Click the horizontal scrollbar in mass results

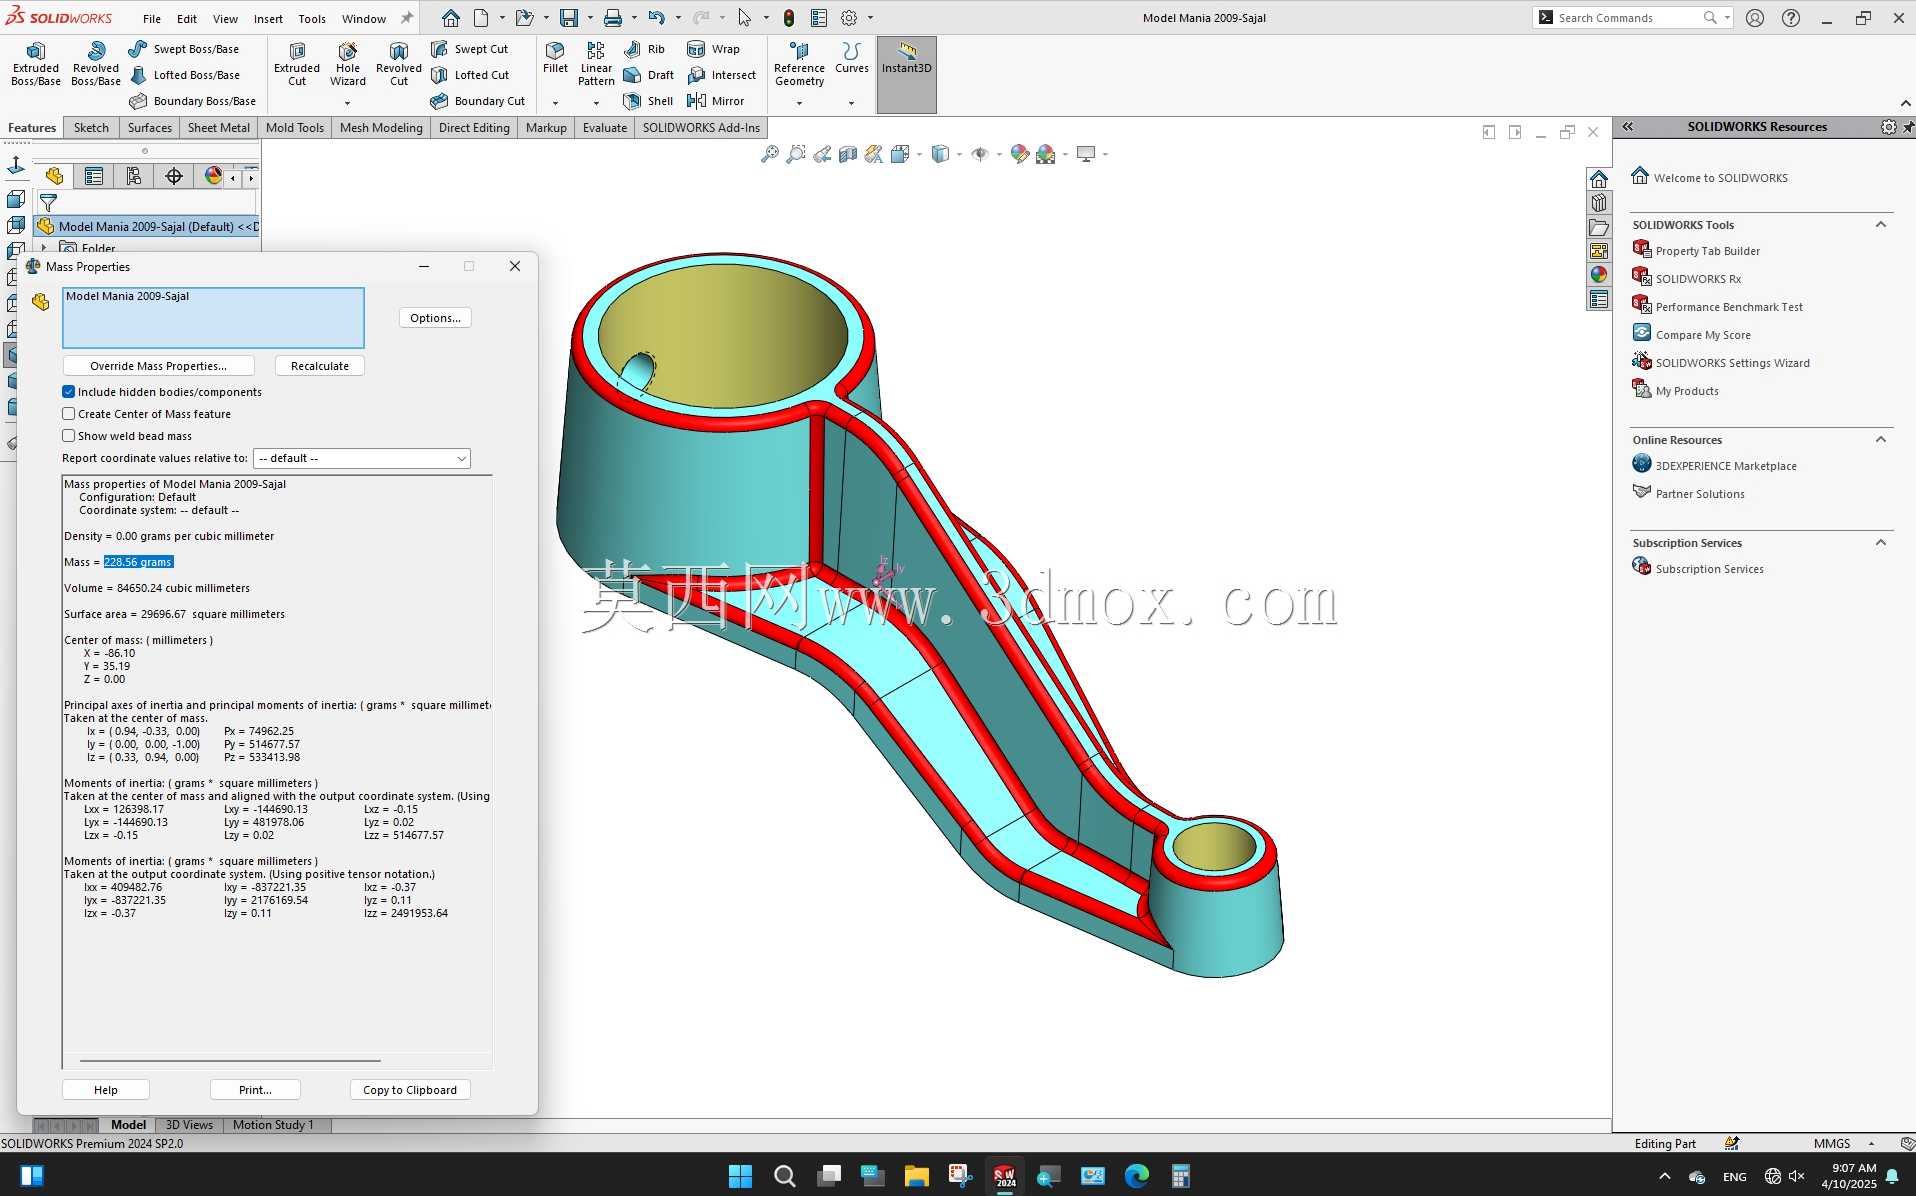[x=230, y=1060]
